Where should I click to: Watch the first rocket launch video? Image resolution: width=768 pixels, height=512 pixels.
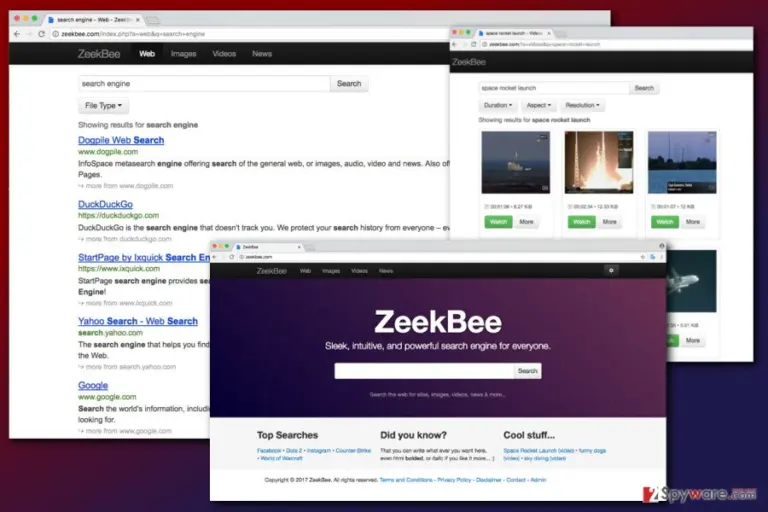click(498, 222)
